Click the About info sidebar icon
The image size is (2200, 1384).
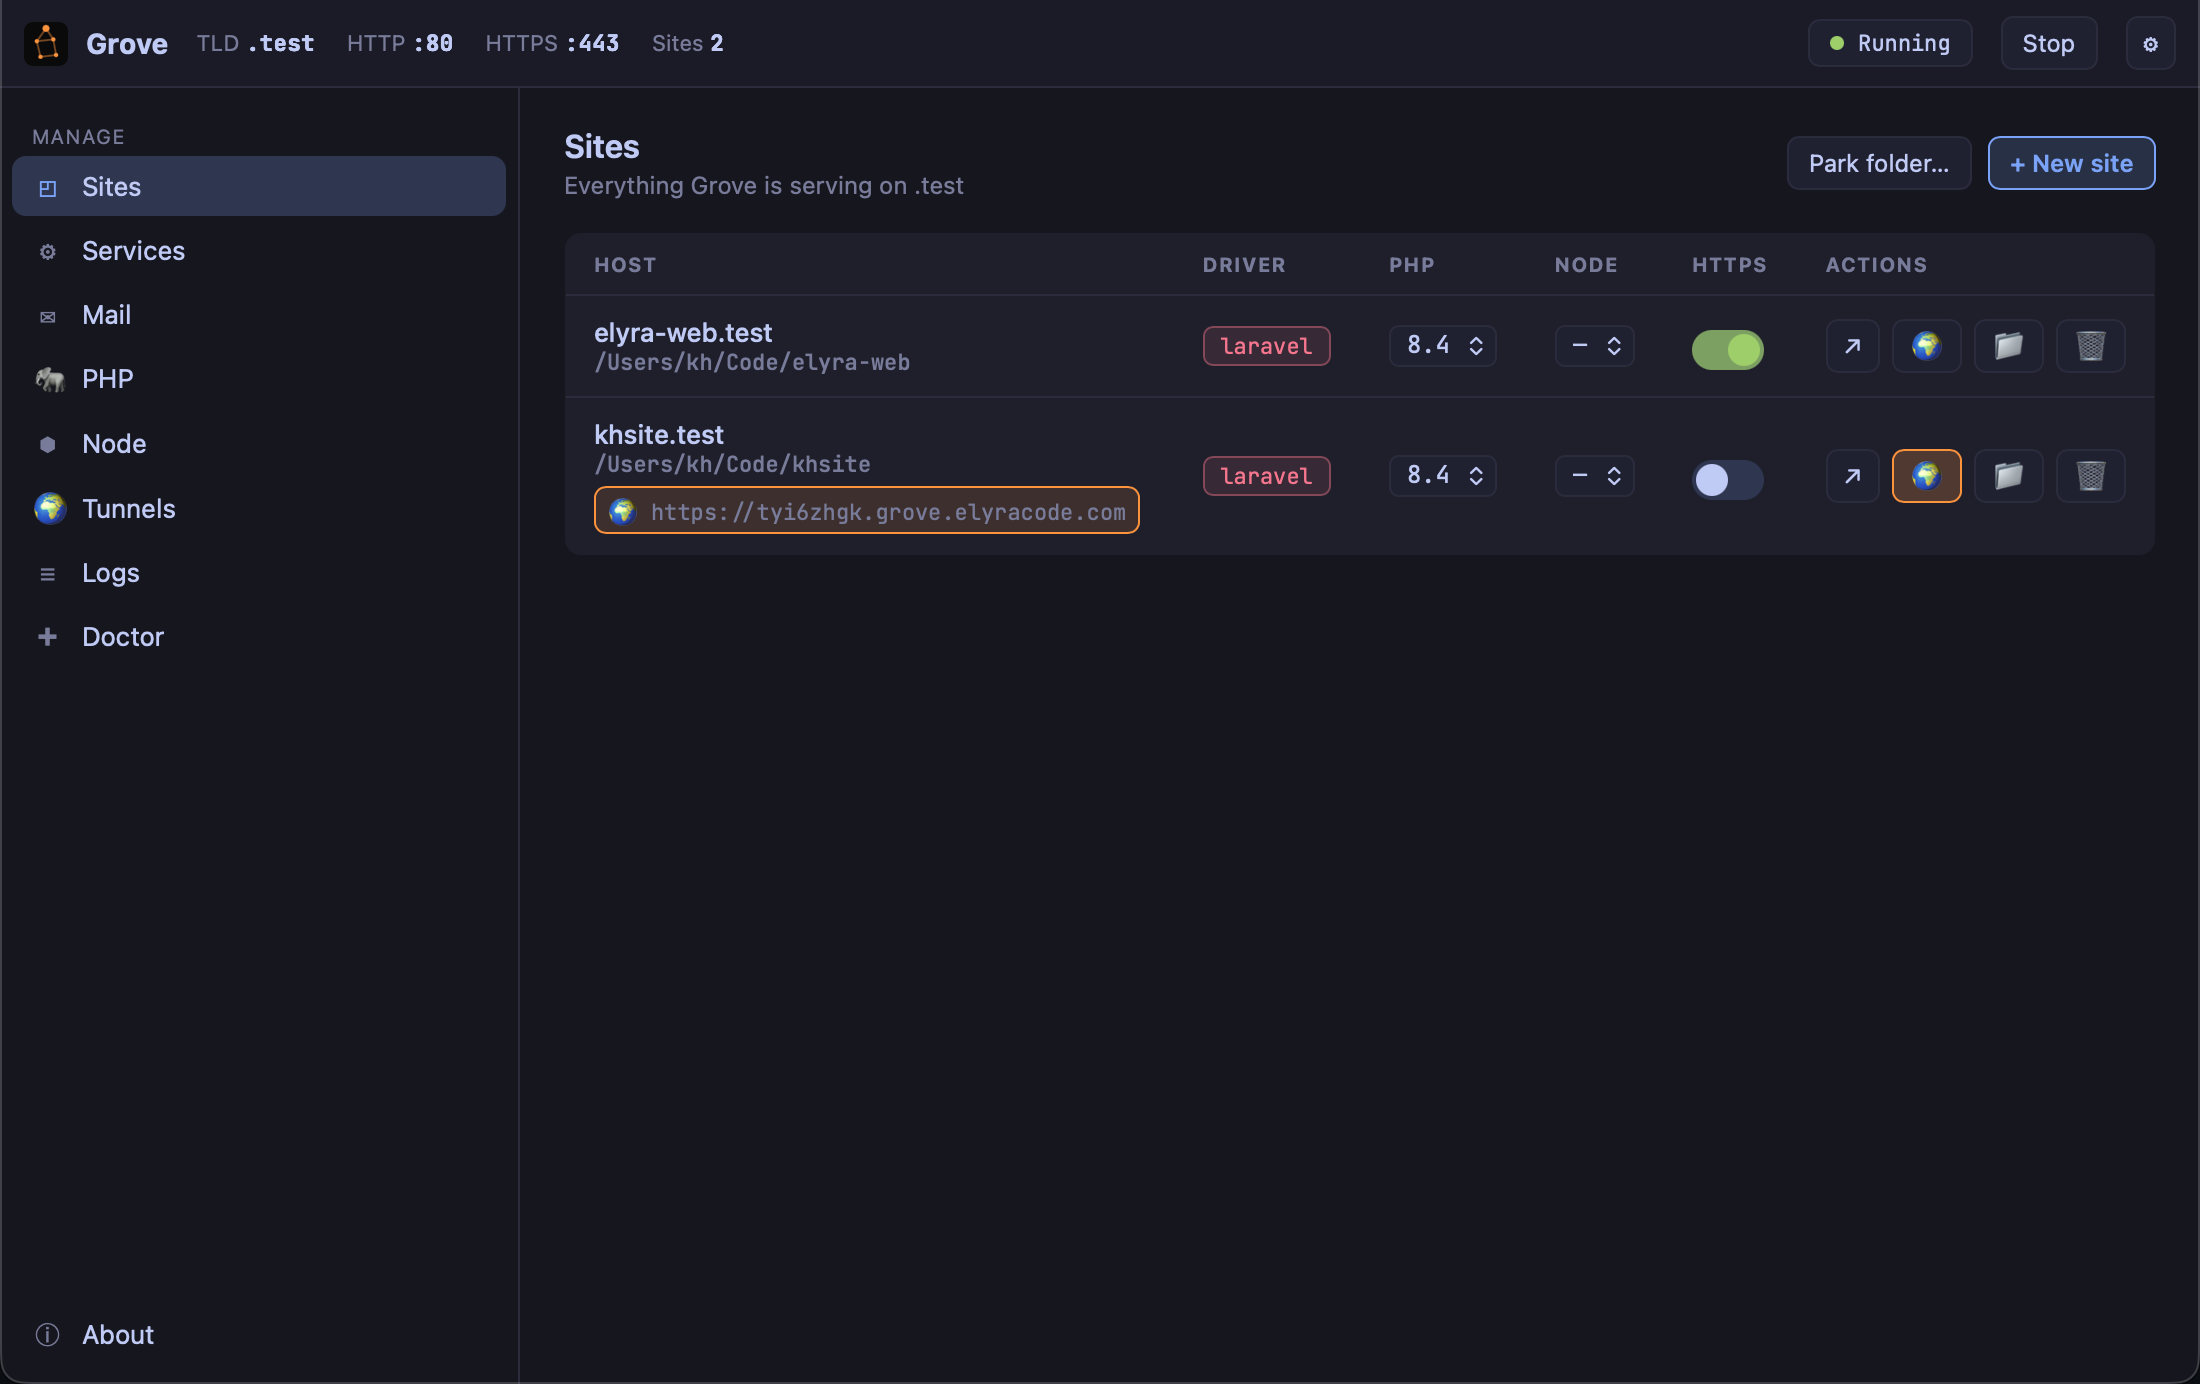[x=48, y=1335]
